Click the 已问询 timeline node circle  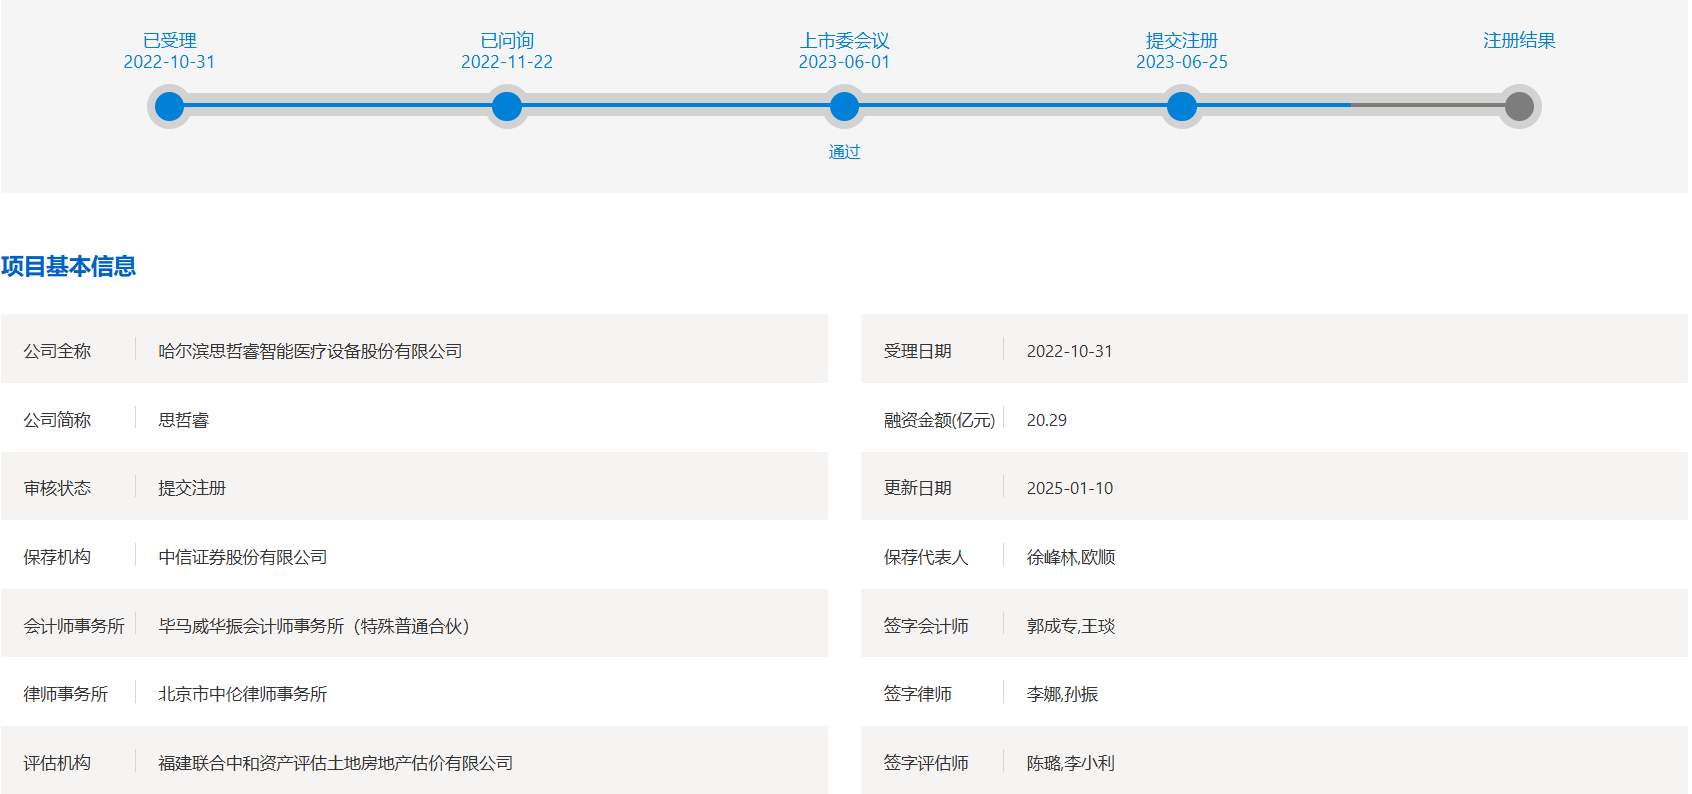point(507,106)
